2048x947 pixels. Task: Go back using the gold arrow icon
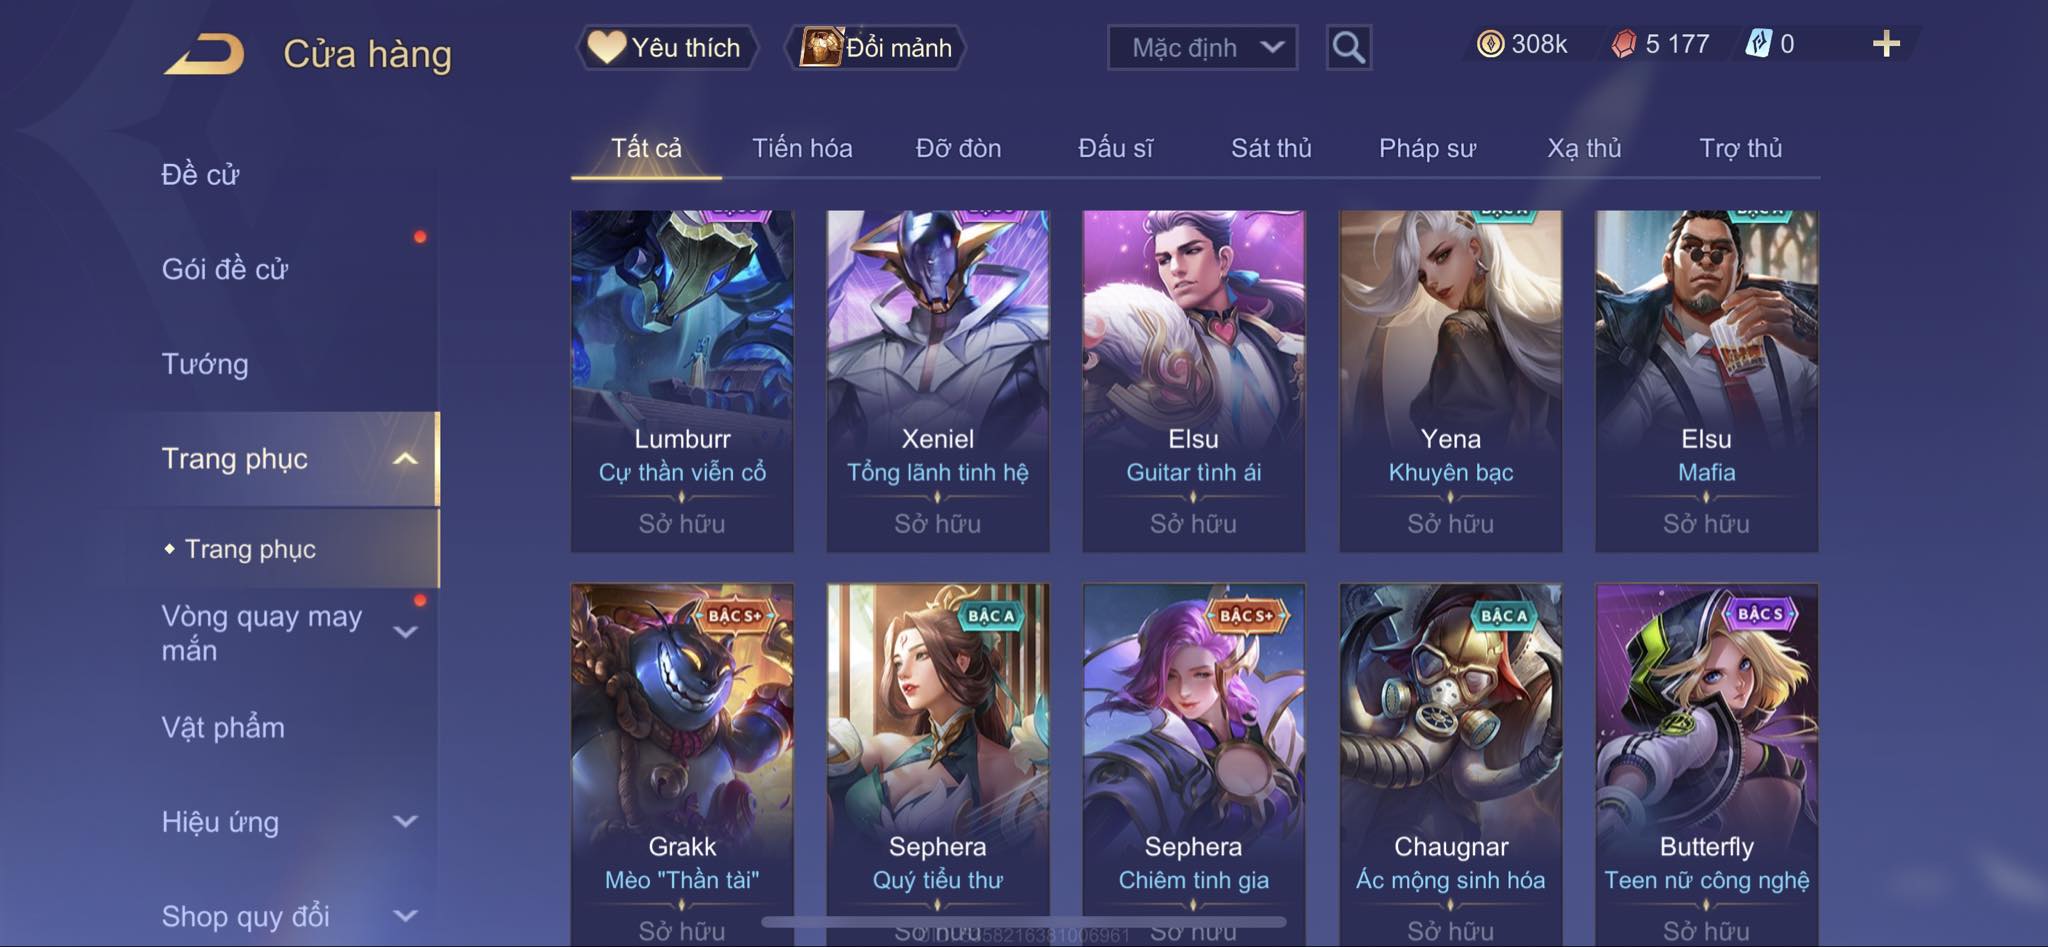[x=204, y=54]
